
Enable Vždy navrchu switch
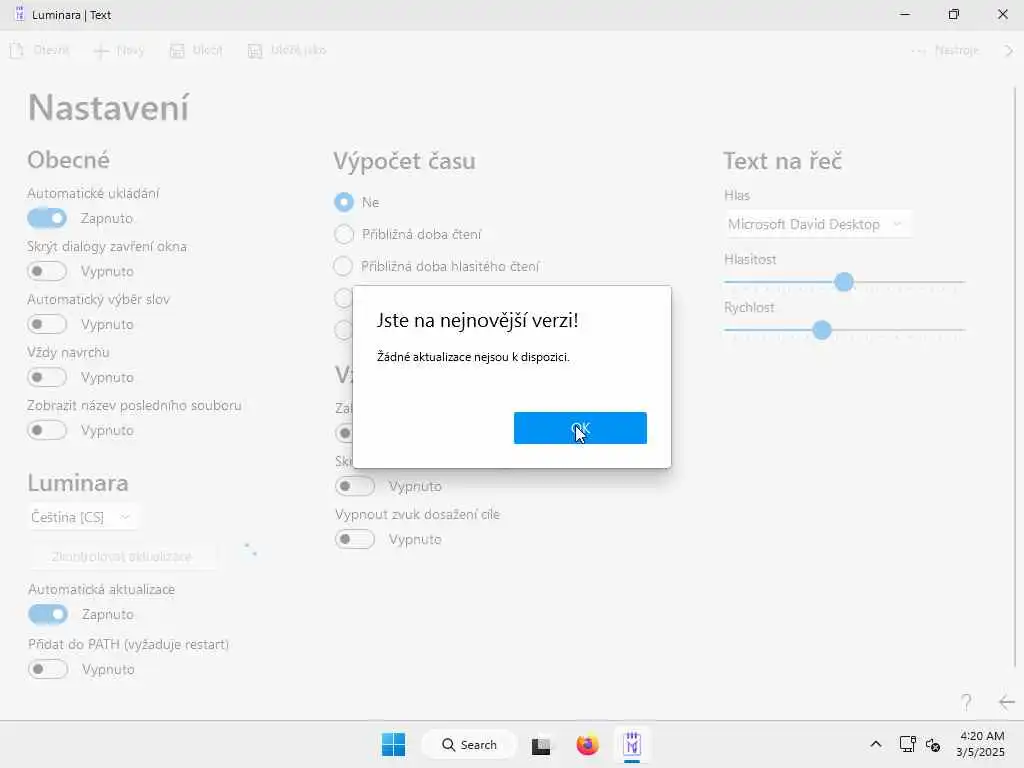coord(47,377)
